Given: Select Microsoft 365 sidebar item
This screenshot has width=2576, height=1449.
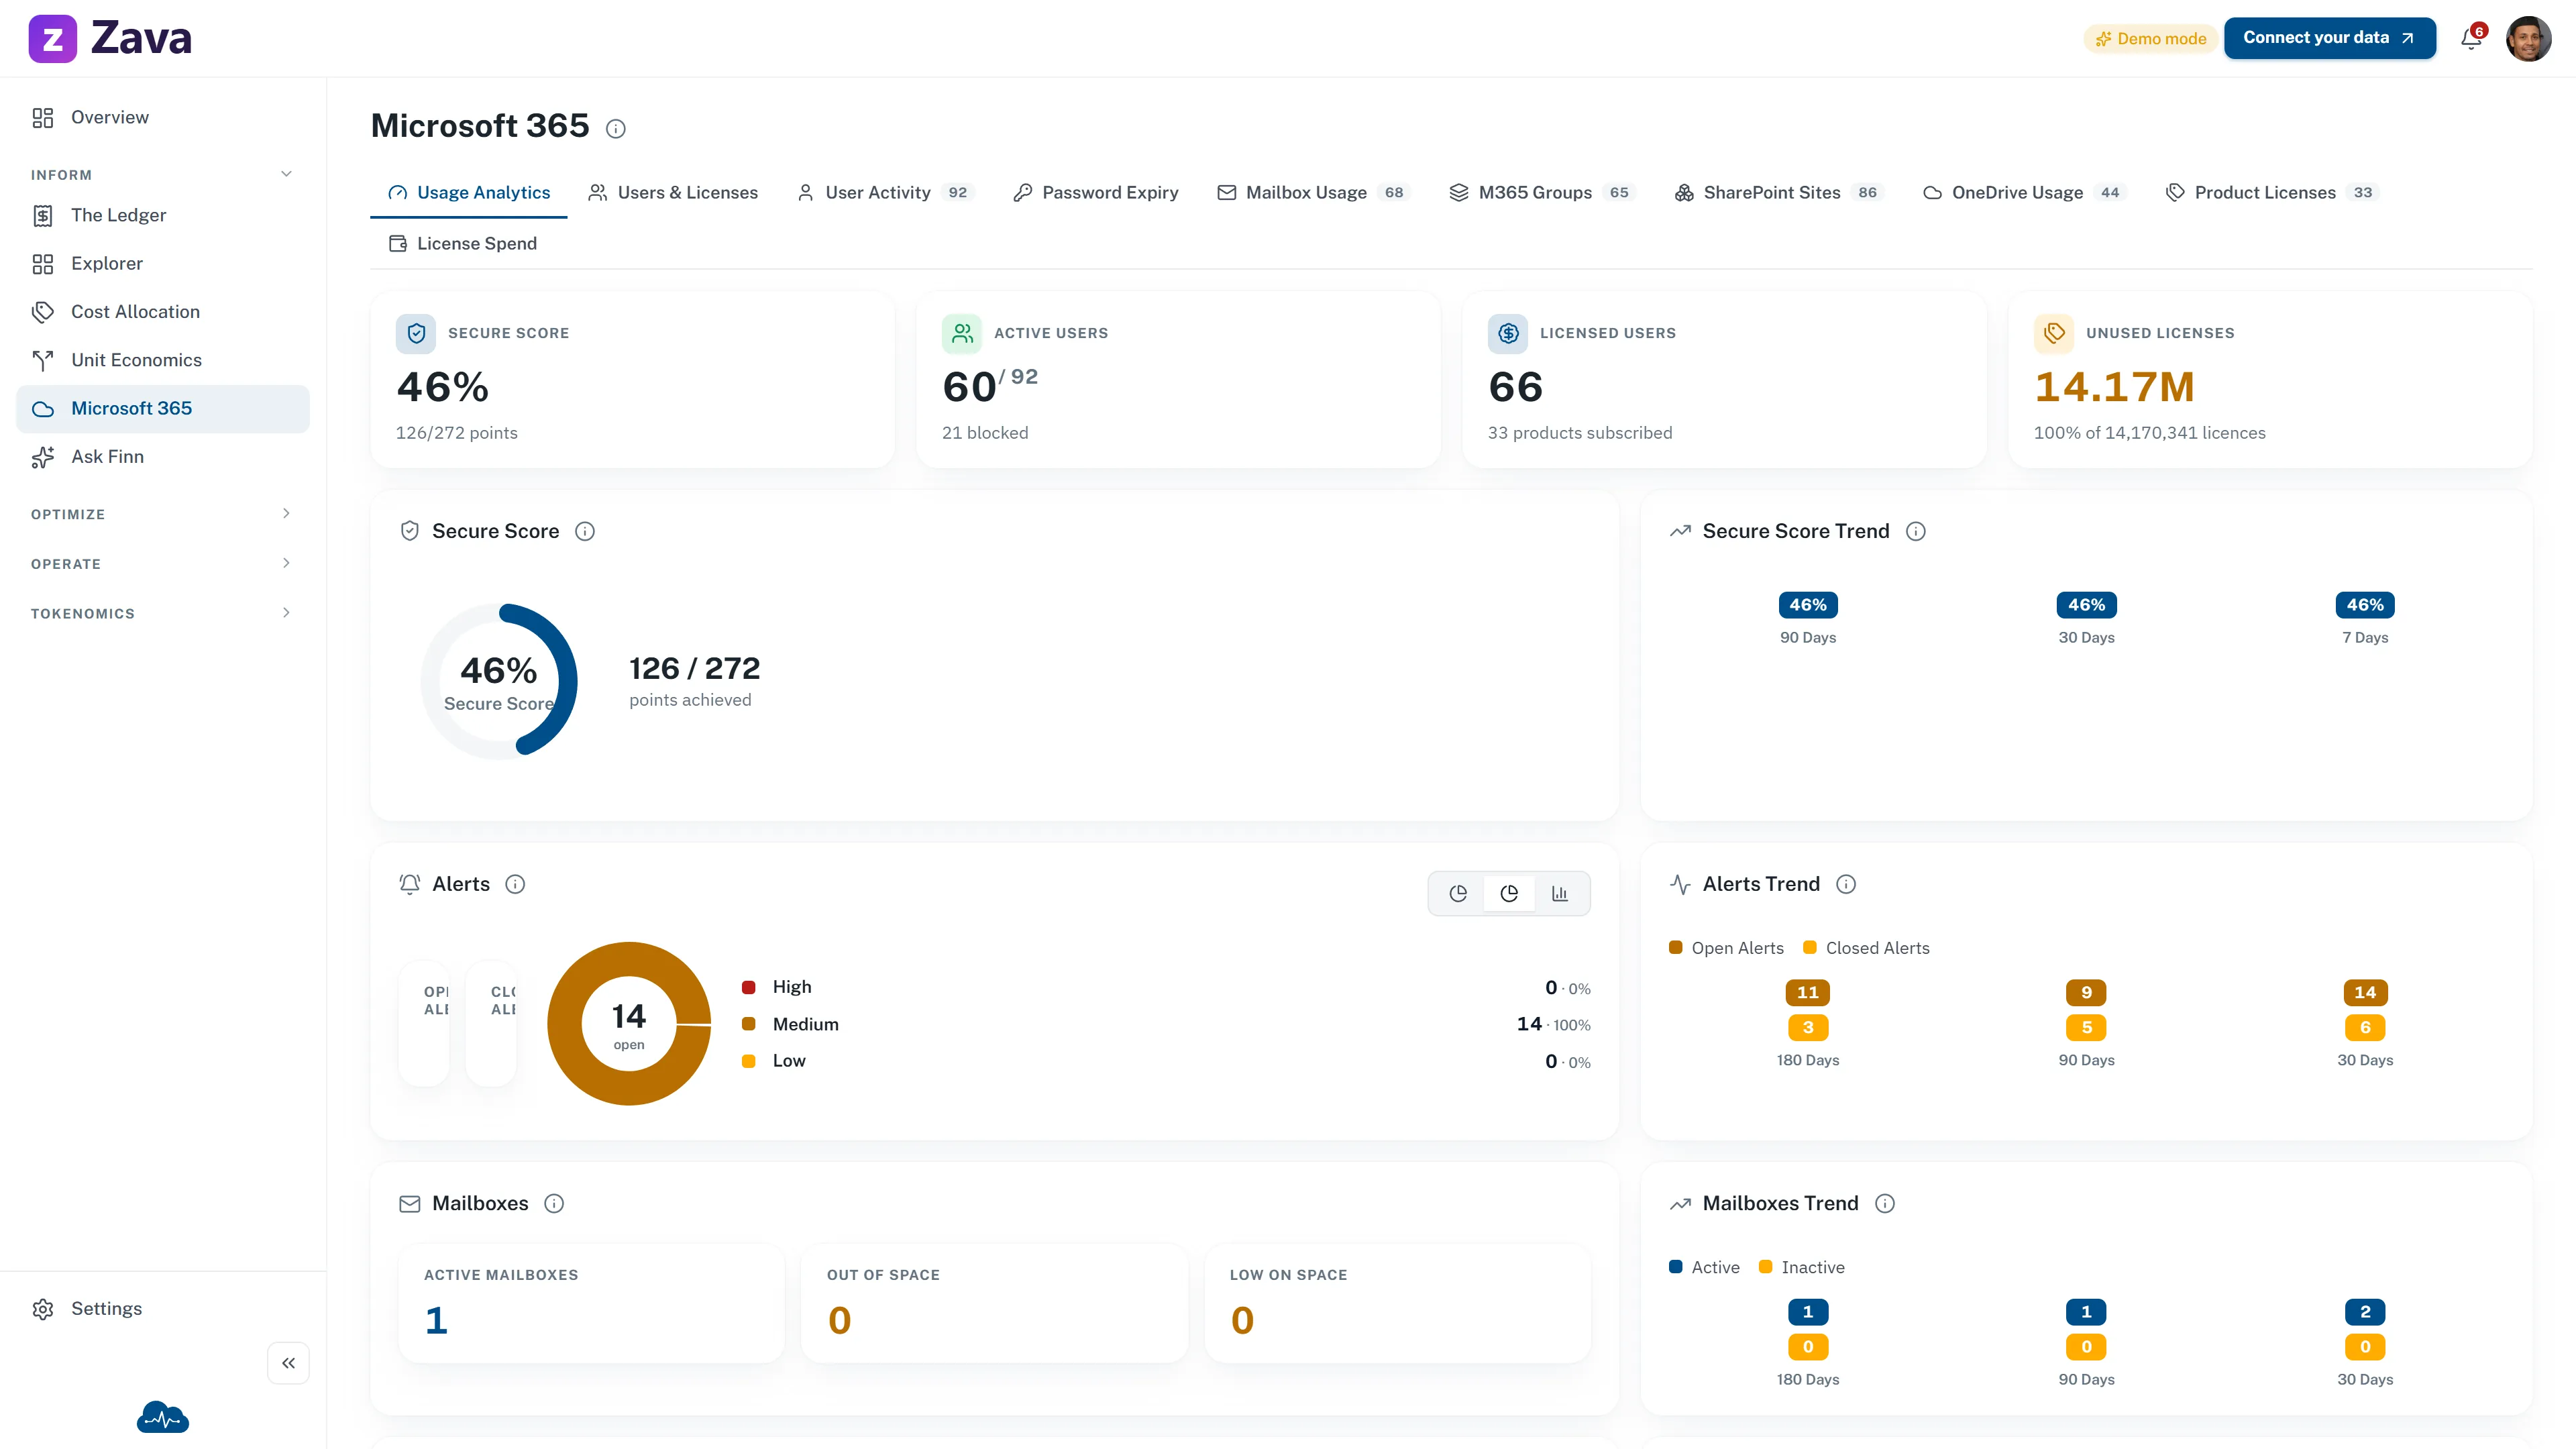Looking at the screenshot, I should click(x=163, y=408).
